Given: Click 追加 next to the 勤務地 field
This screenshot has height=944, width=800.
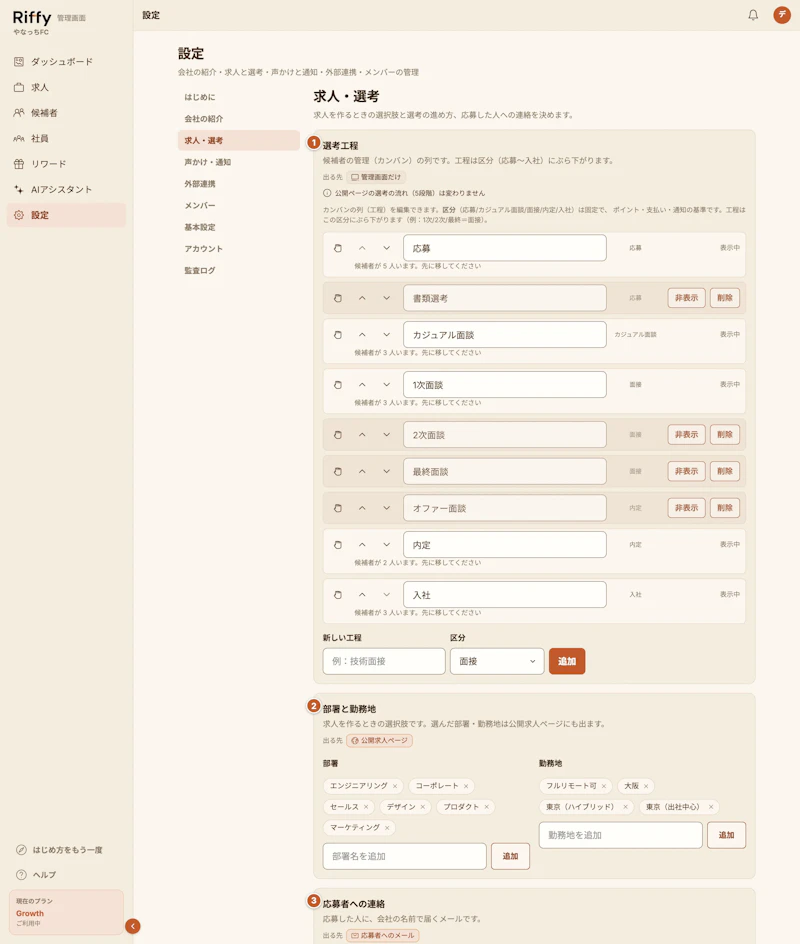Looking at the screenshot, I should (727, 835).
